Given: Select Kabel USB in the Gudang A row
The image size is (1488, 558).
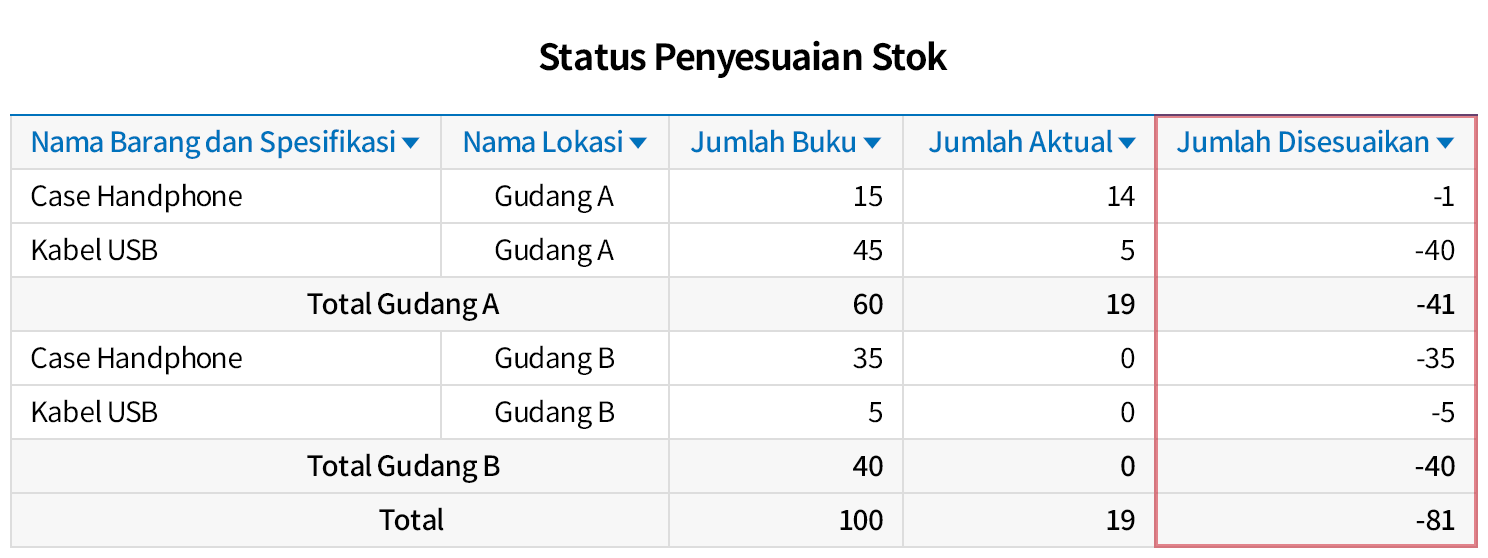Looking at the screenshot, I should click(x=94, y=250).
